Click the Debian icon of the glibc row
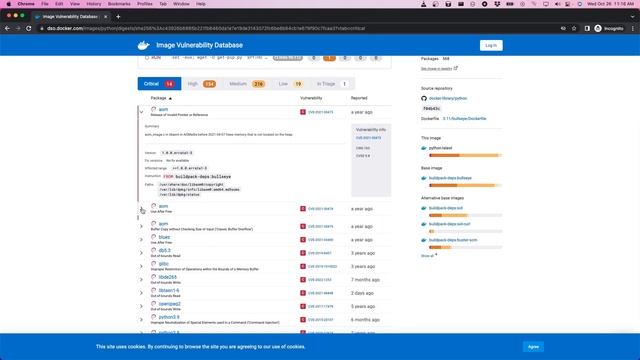 pos(153,264)
